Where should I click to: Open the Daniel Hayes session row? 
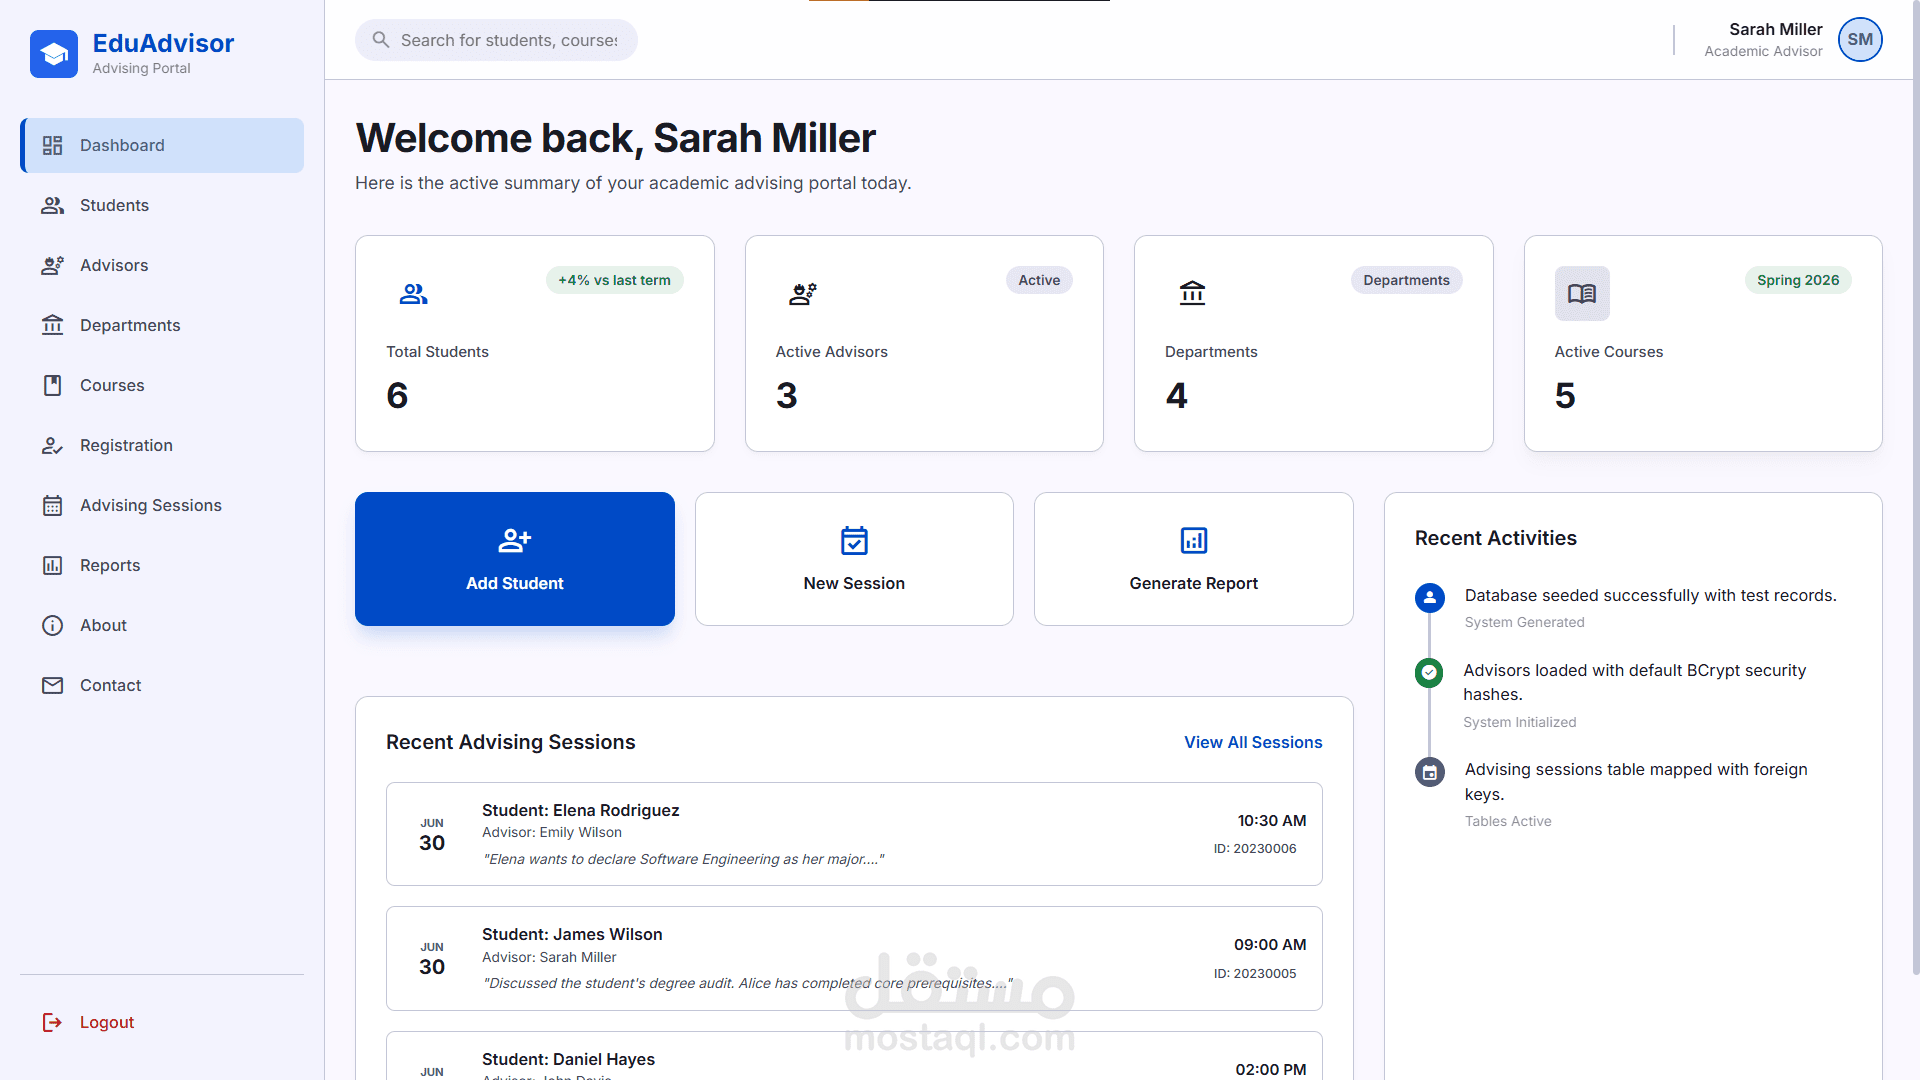(854, 1056)
